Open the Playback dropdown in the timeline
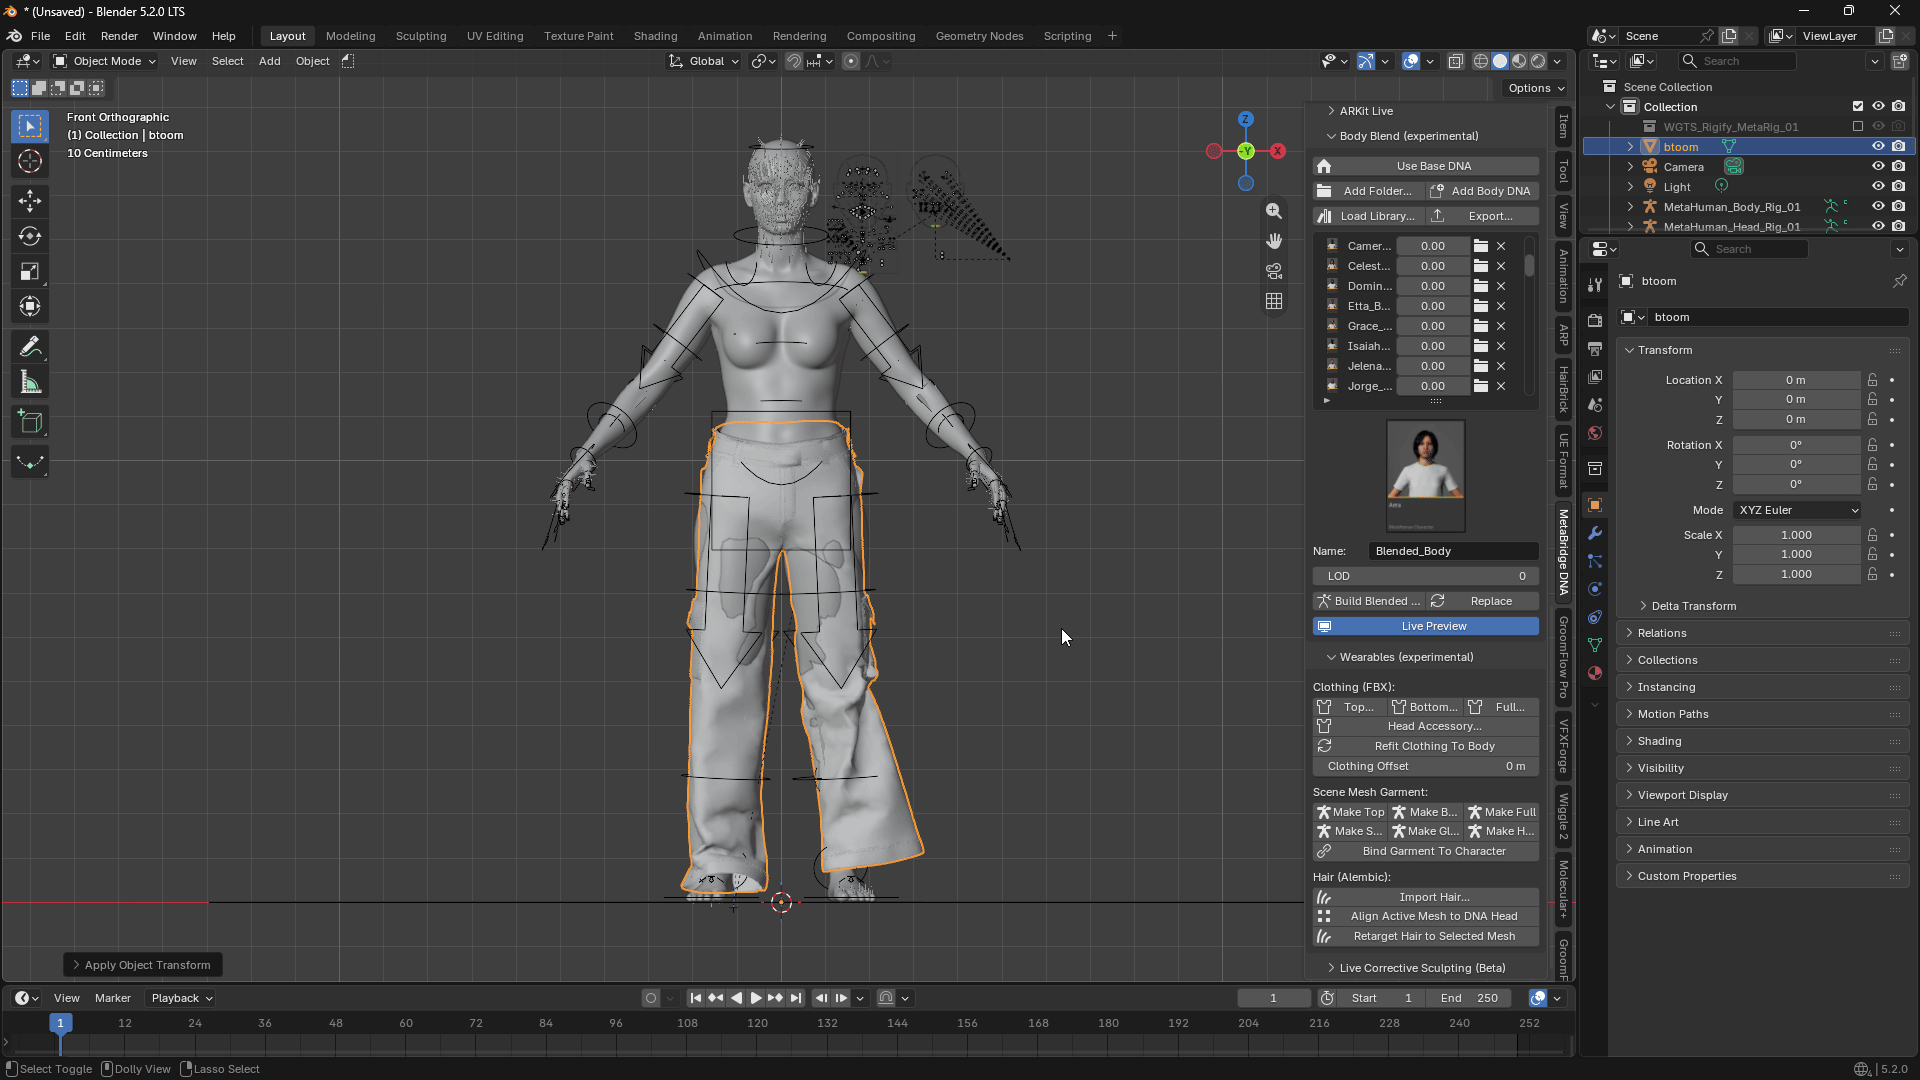Viewport: 1920px width, 1080px height. (x=181, y=998)
